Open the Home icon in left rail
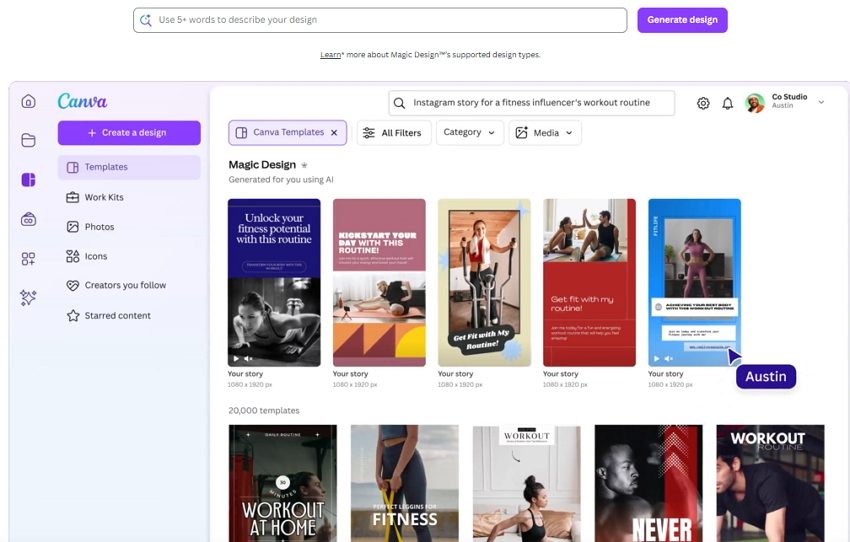This screenshot has height=542, width=850. [x=28, y=101]
